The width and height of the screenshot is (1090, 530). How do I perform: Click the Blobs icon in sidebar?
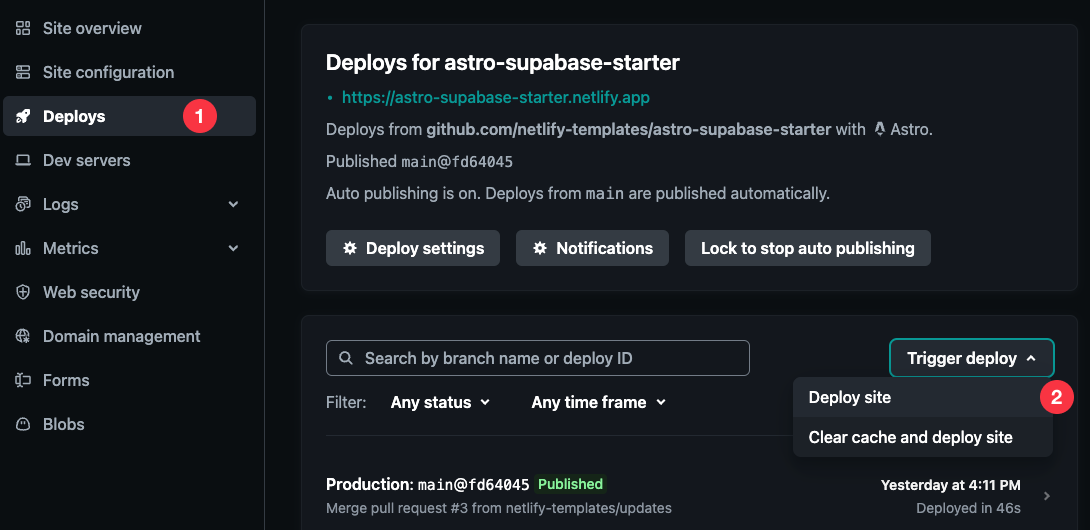(x=23, y=424)
